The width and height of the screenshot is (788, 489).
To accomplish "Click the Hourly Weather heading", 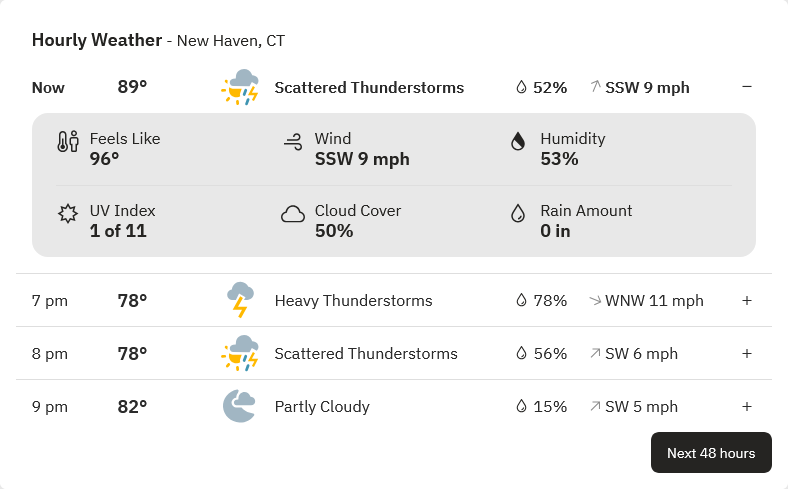I will pyautogui.click(x=97, y=40).
